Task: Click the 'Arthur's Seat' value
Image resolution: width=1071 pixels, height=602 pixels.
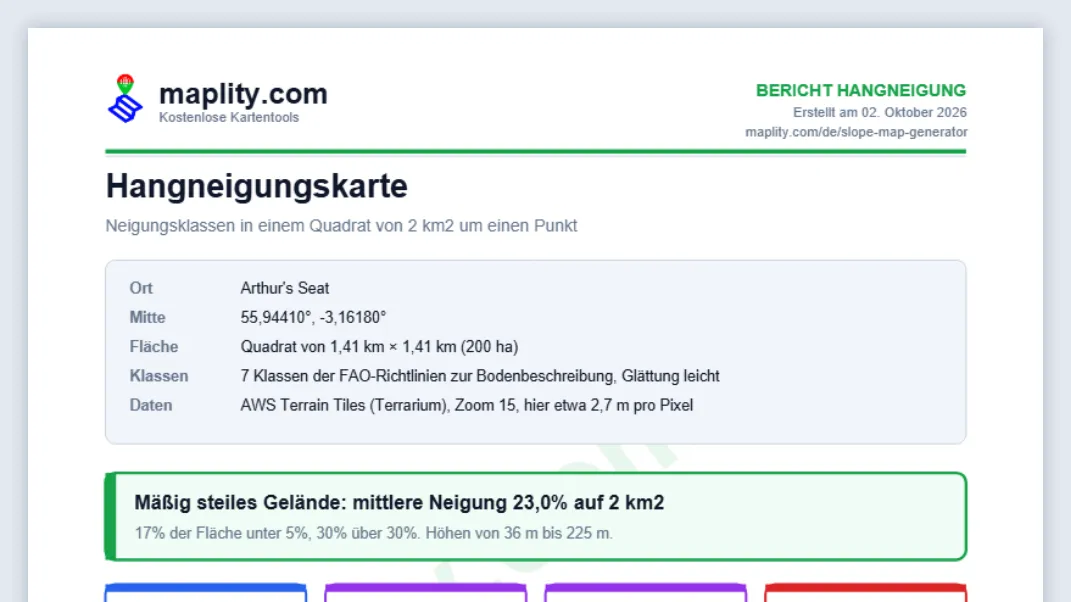Action: (x=285, y=288)
